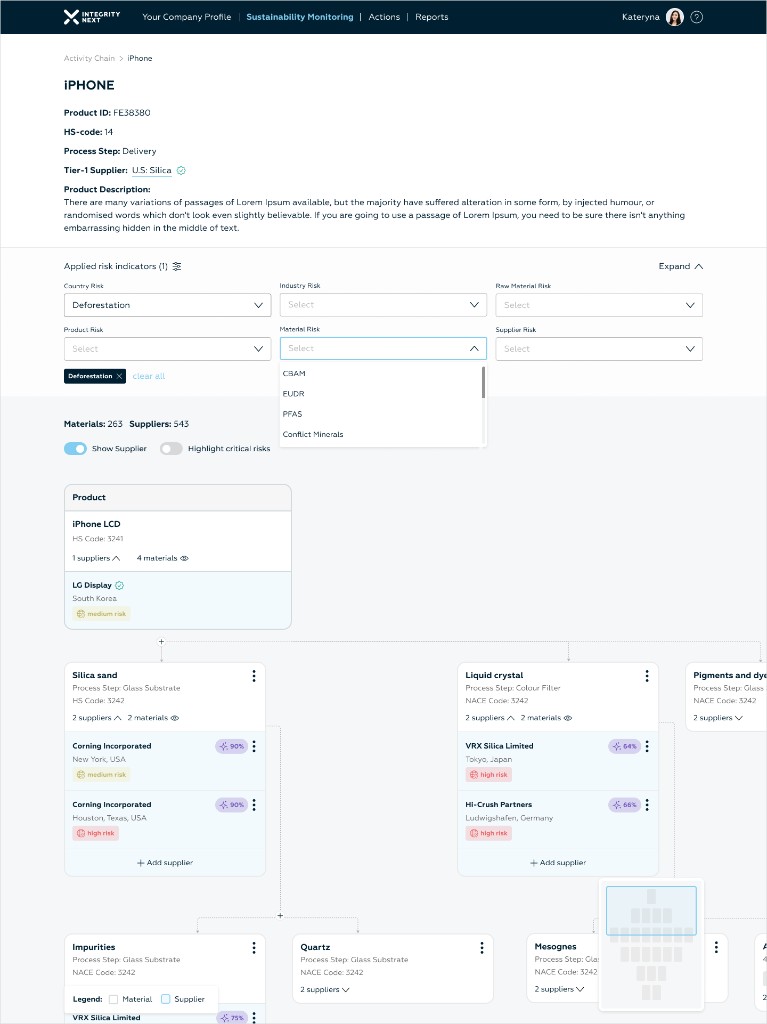Screen dimensions: 767x1024
Task: Open the Impurities card options menu
Action: pyautogui.click(x=253, y=948)
